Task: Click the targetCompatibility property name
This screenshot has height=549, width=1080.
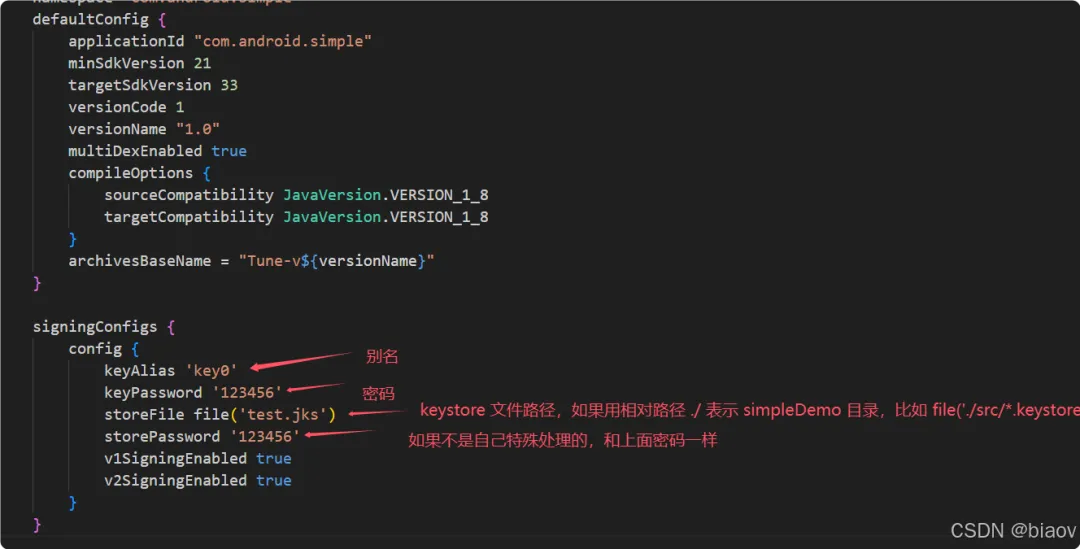Action: tap(189, 217)
